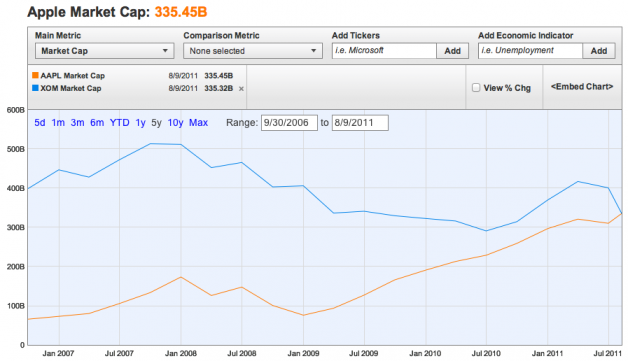Click the blue XOM Market Cap color swatch
Image resolution: width=628 pixels, height=361 pixels.
click(35, 88)
